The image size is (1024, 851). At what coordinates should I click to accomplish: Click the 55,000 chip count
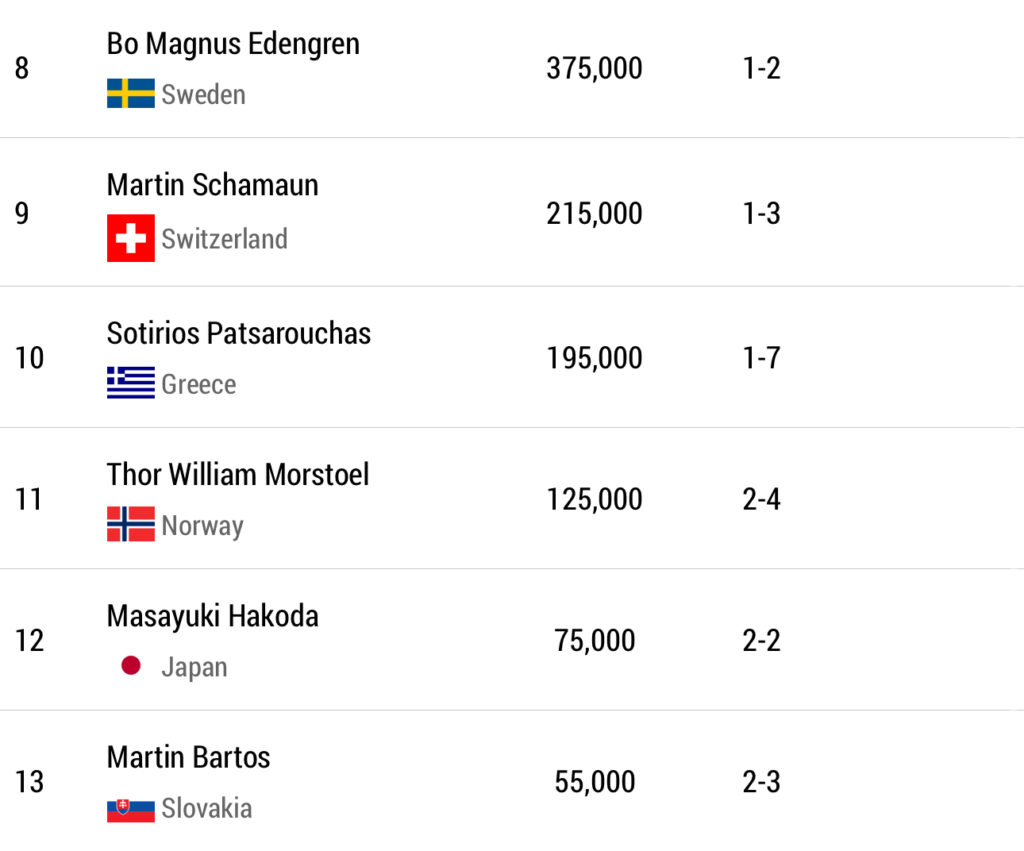[x=594, y=782]
